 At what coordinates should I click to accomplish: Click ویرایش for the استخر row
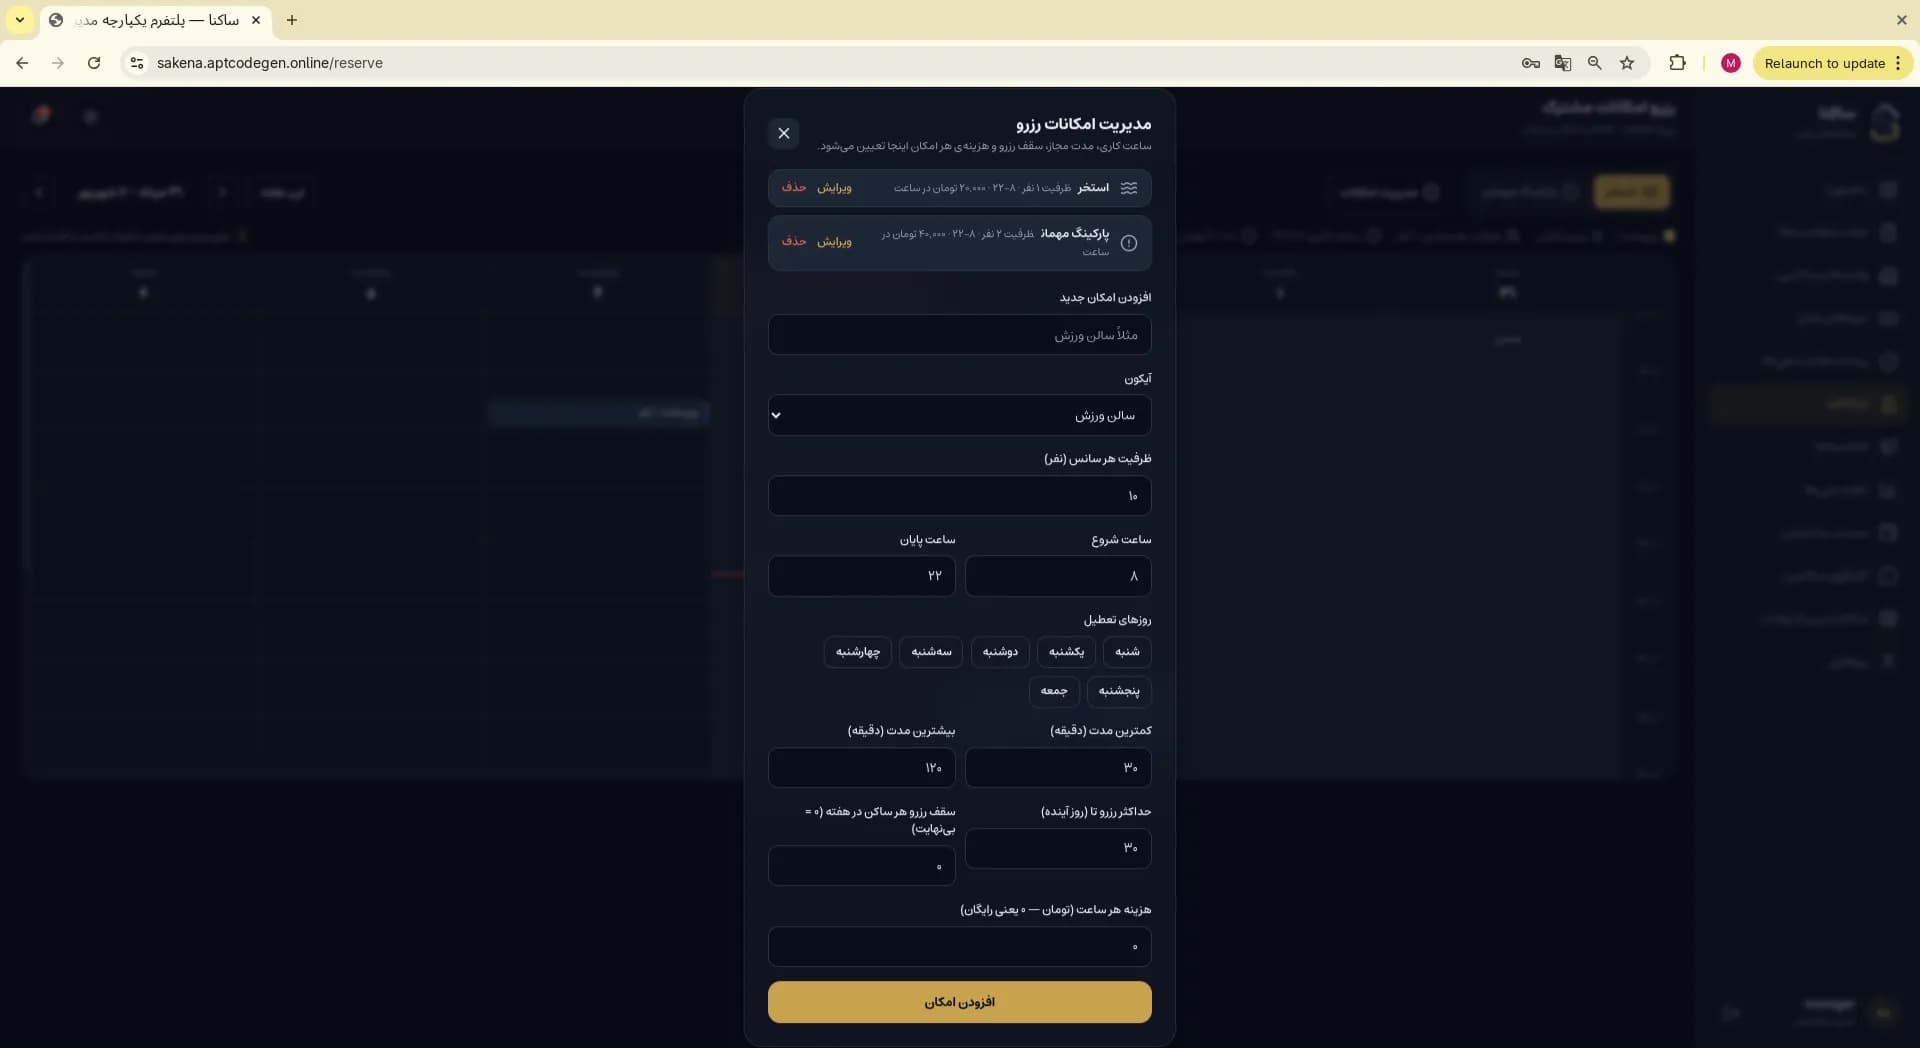834,188
